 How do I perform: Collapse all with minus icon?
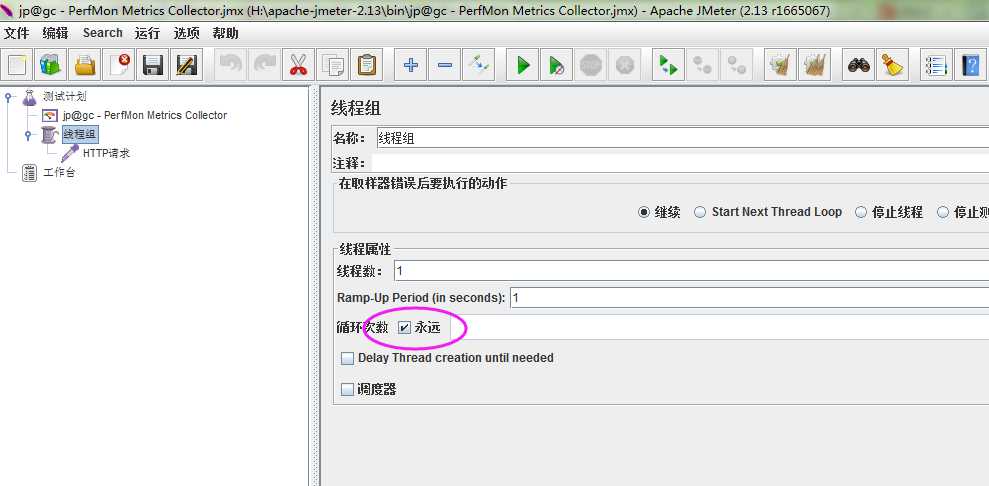pos(445,65)
